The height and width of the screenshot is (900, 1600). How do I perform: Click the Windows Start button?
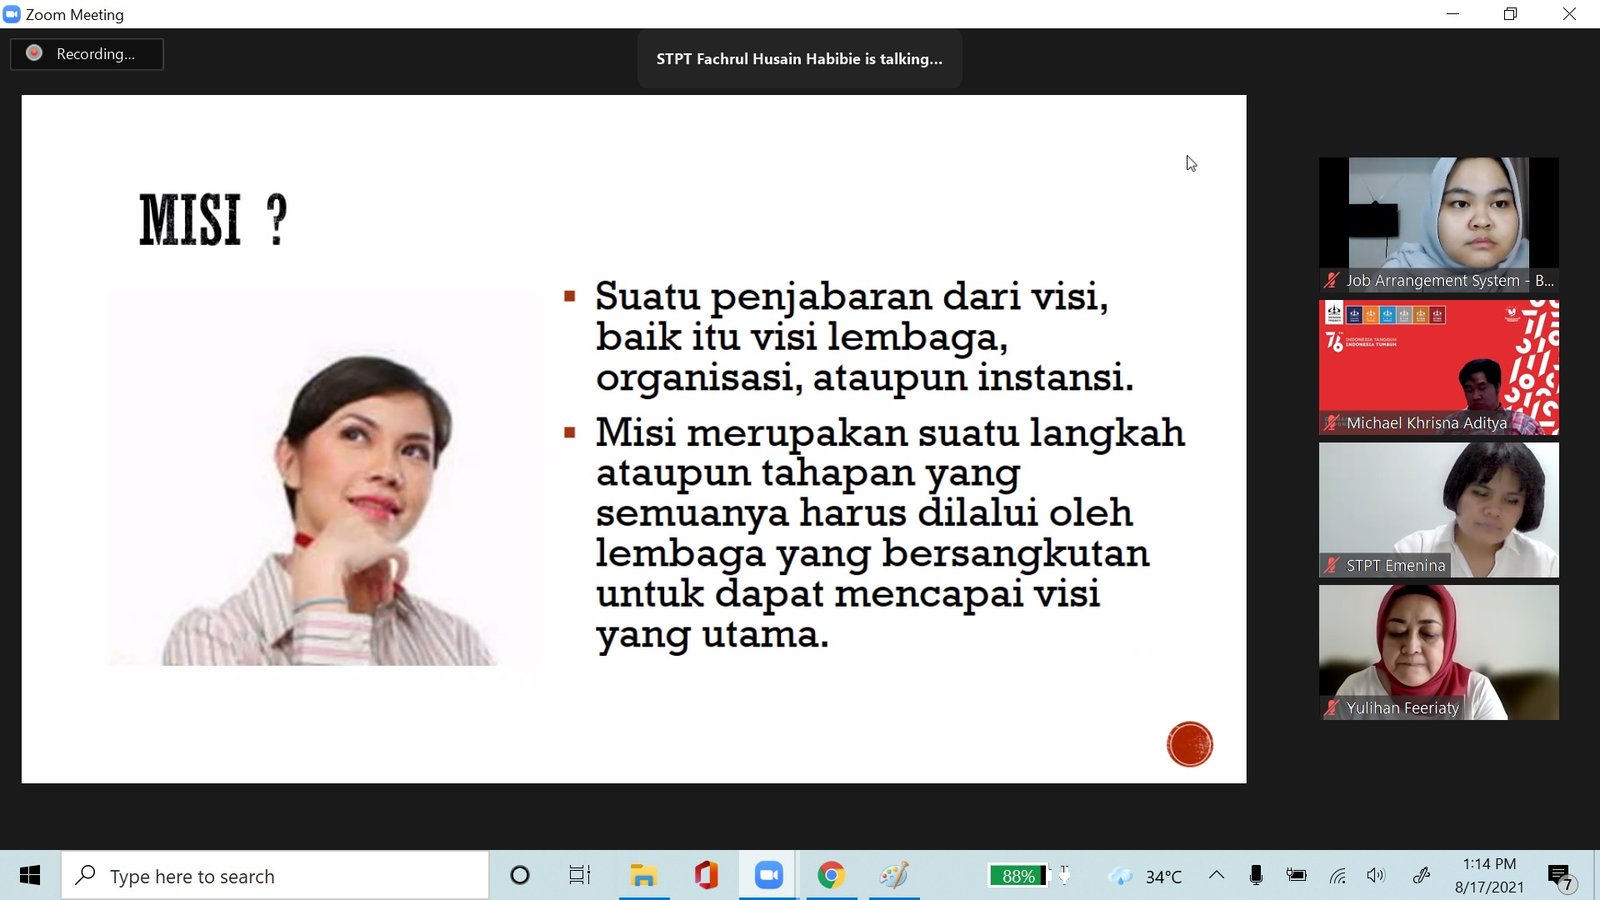pos(30,876)
